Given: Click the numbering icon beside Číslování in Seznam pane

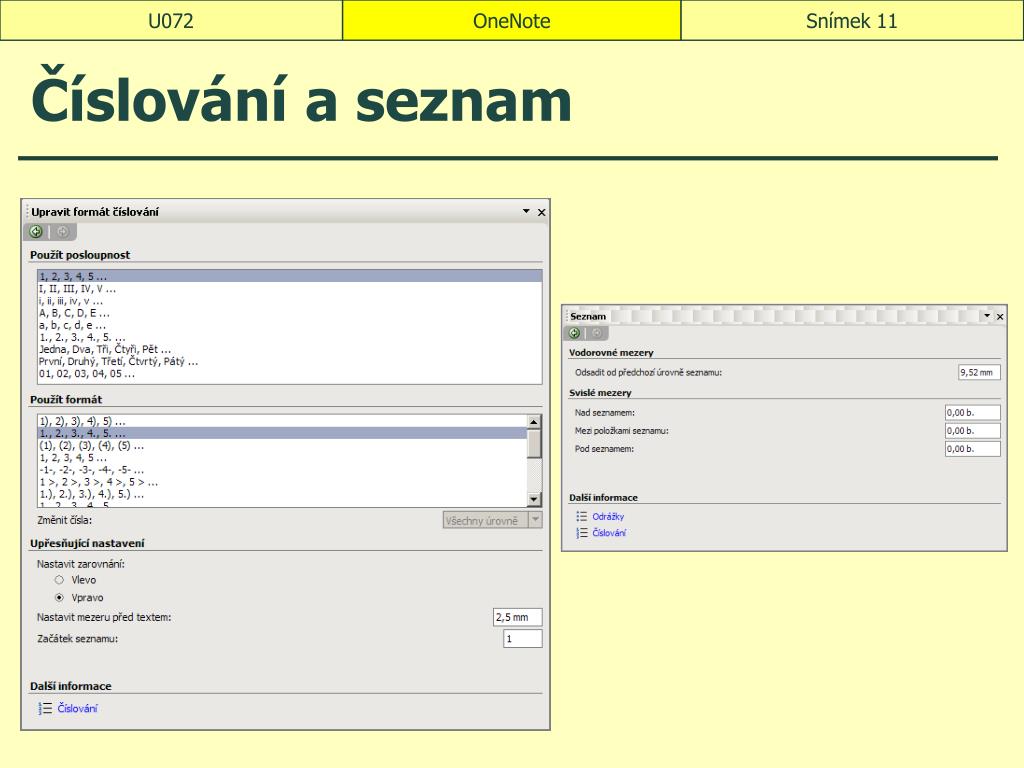Looking at the screenshot, I should (581, 533).
